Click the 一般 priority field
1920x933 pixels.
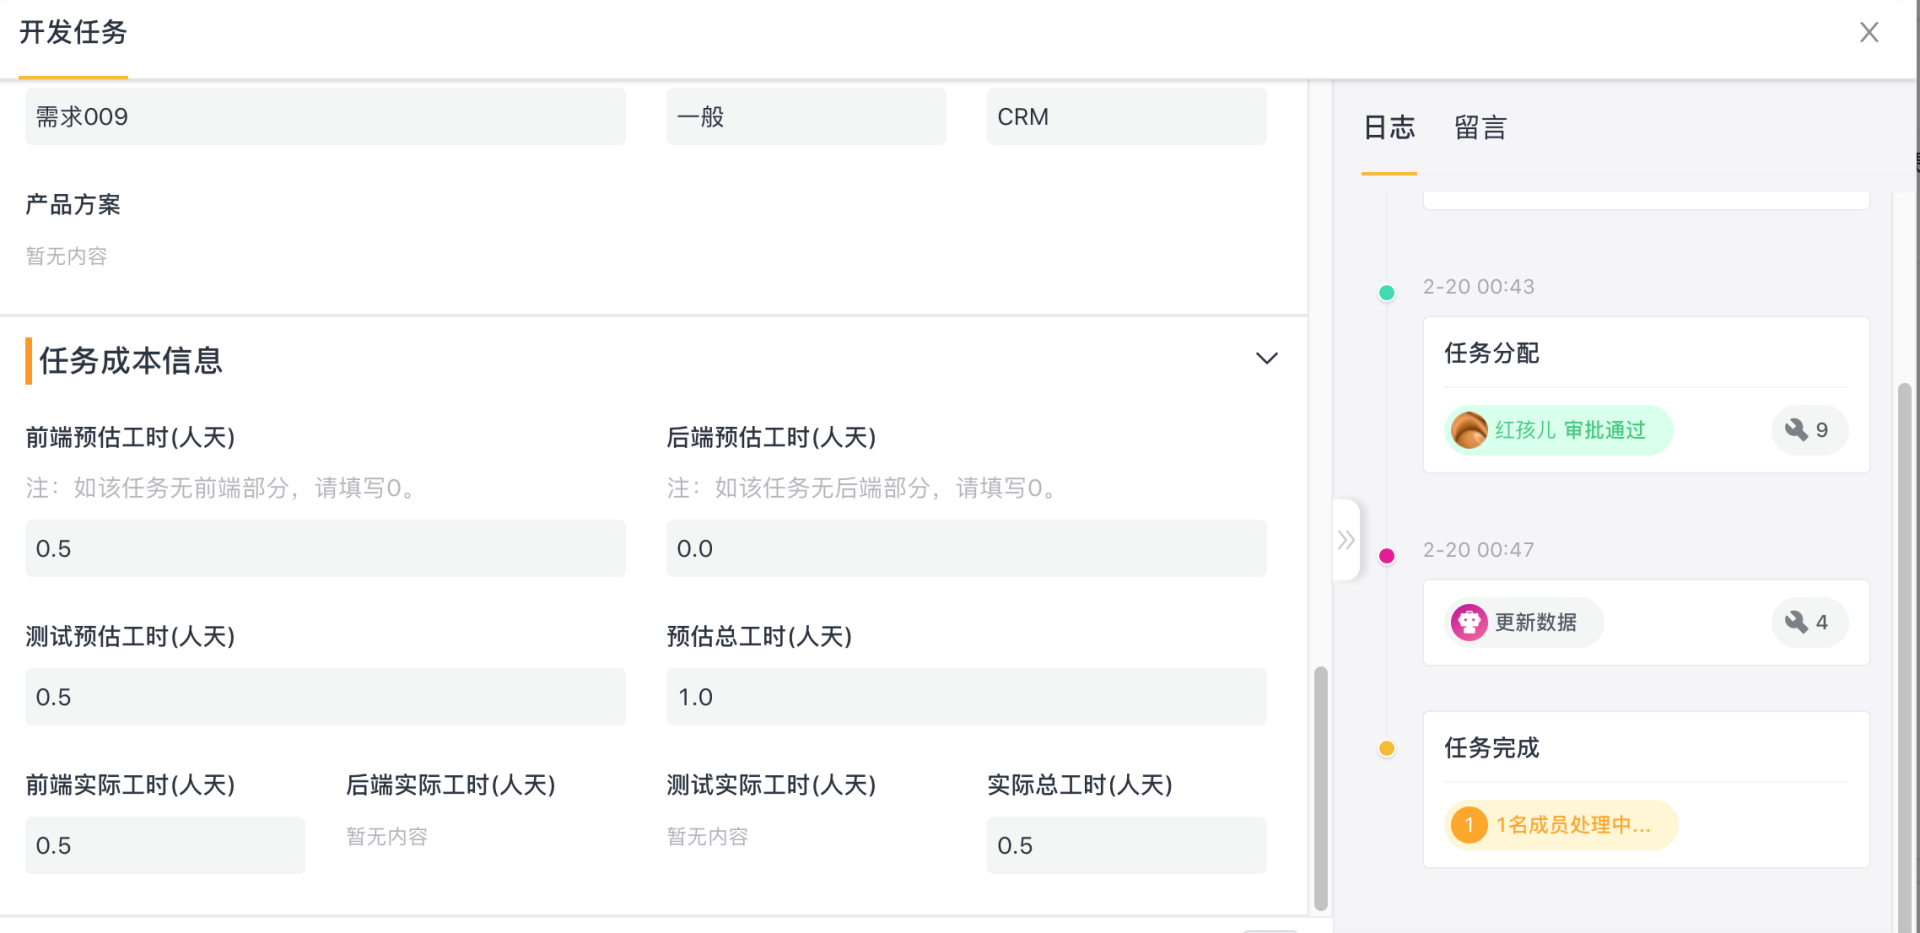(806, 117)
